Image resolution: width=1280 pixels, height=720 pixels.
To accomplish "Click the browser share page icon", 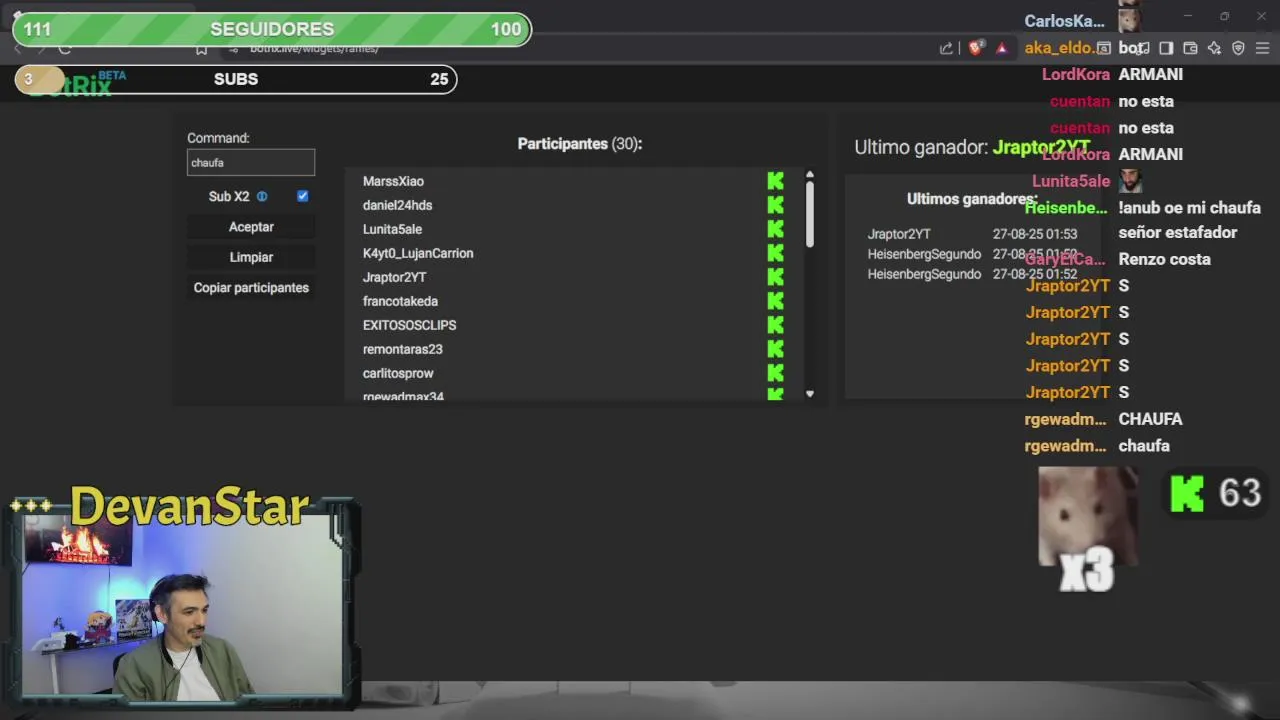I will [x=946, y=48].
